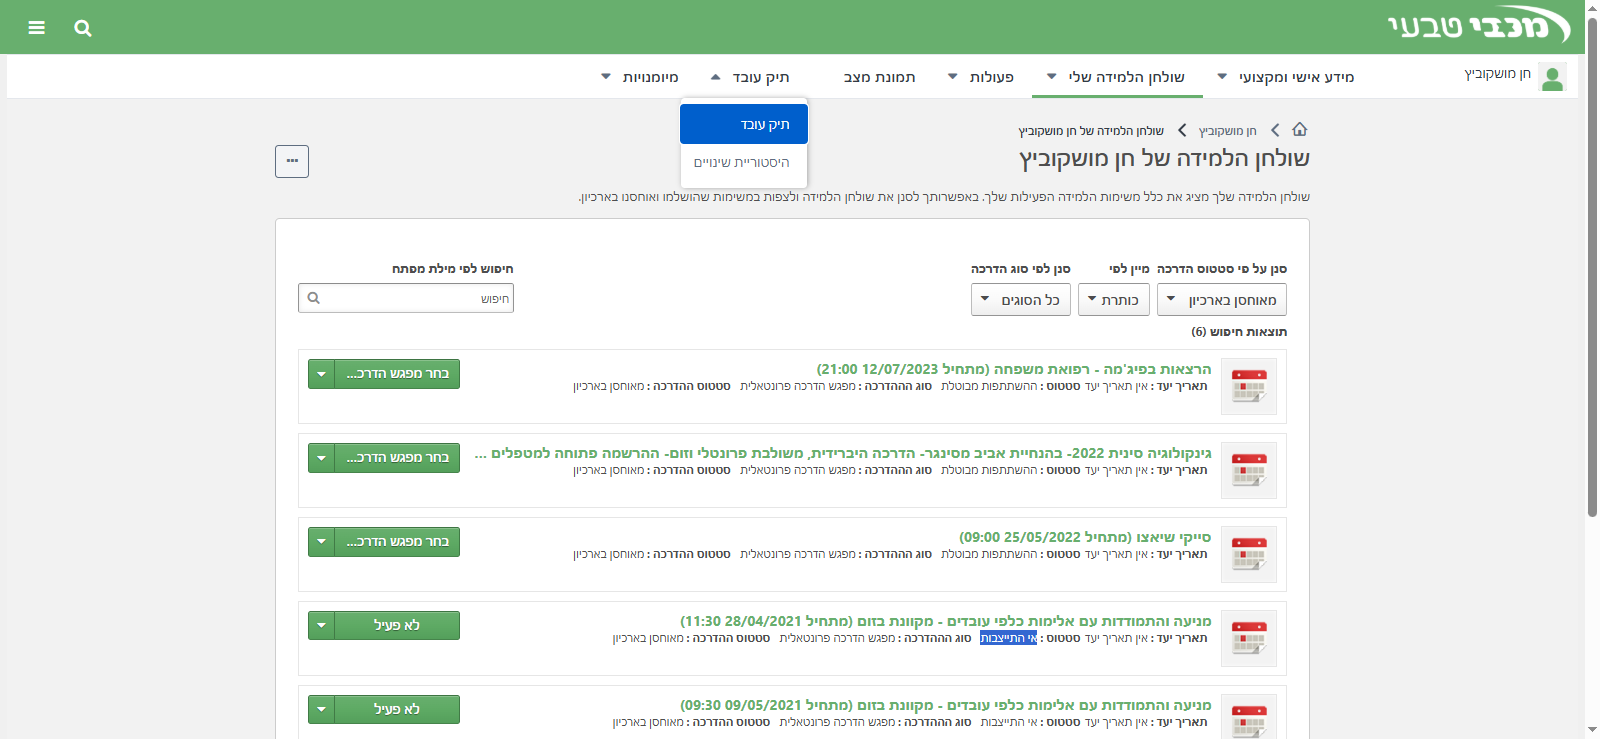Expand arrow on הרצאה בפיג'מה session button

(x=321, y=374)
